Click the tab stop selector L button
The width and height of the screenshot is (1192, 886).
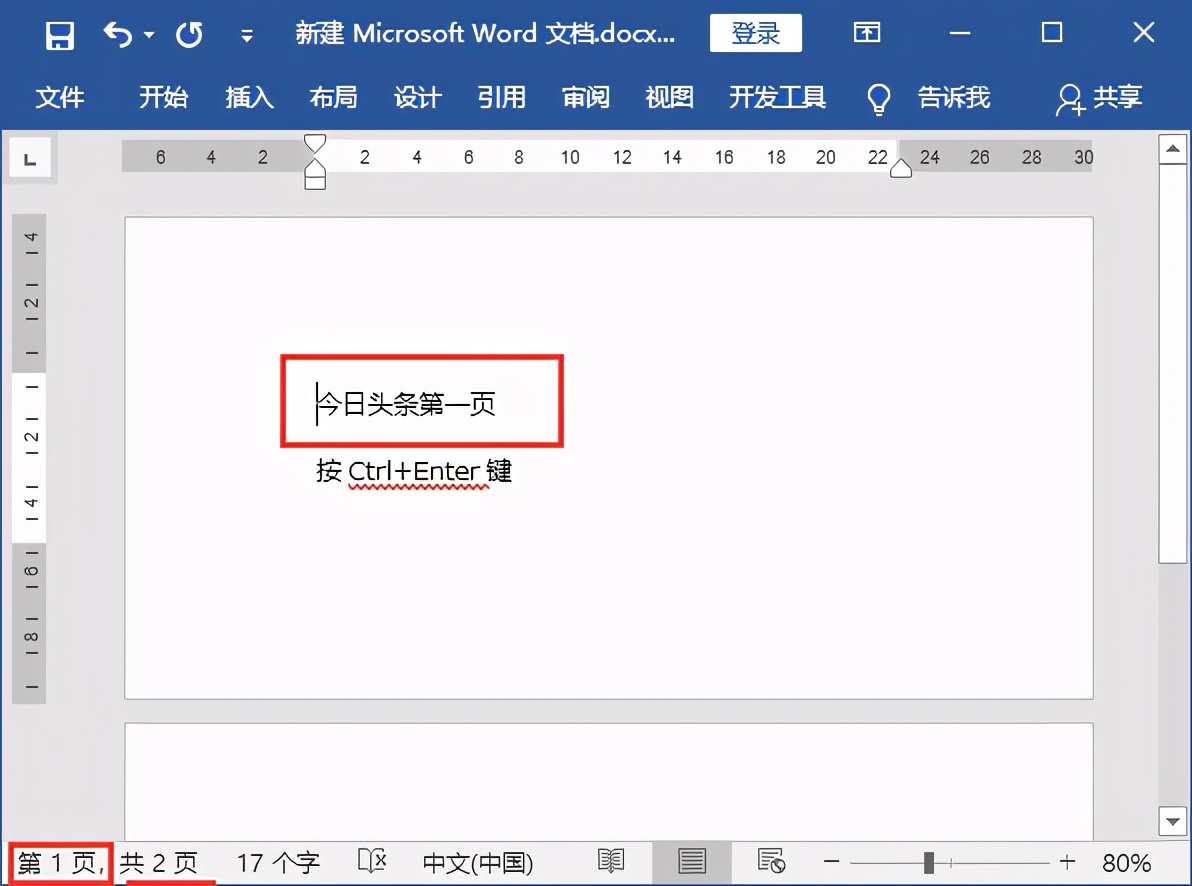click(30, 159)
